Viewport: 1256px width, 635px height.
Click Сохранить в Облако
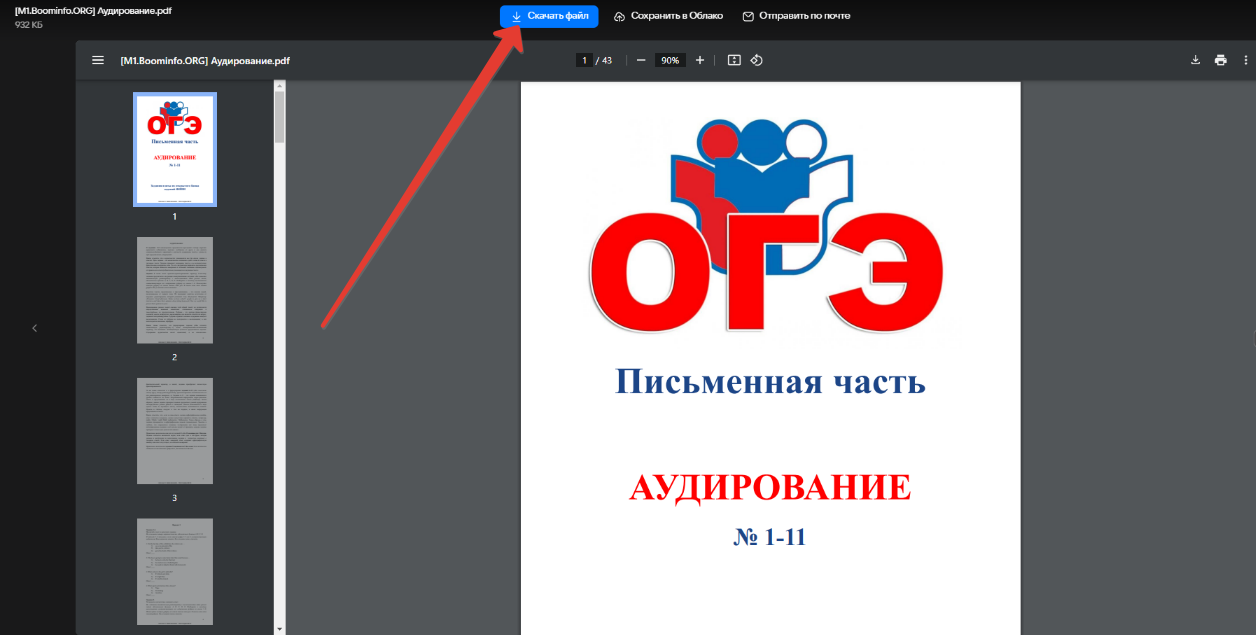click(668, 16)
